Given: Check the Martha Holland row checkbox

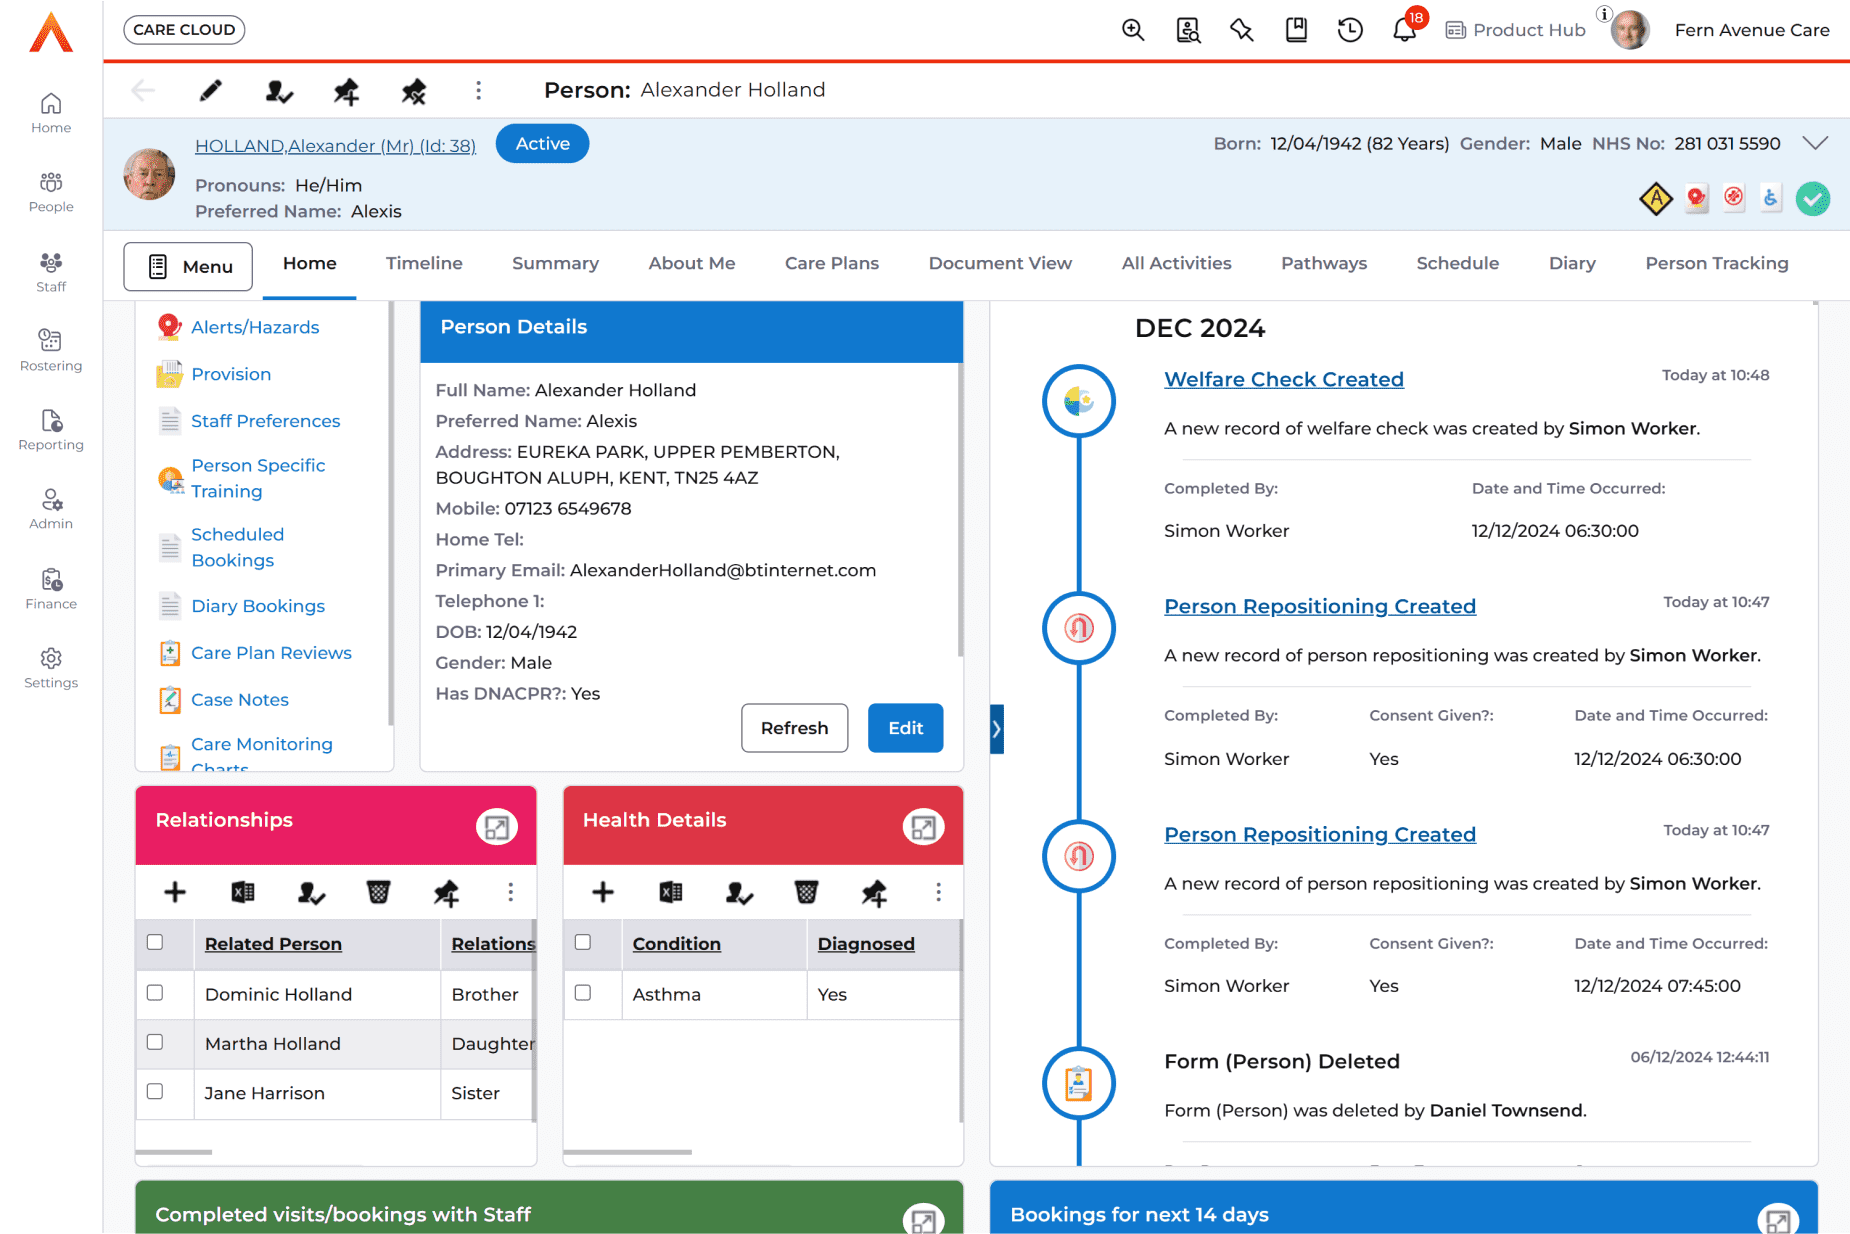Looking at the screenshot, I should (155, 1042).
